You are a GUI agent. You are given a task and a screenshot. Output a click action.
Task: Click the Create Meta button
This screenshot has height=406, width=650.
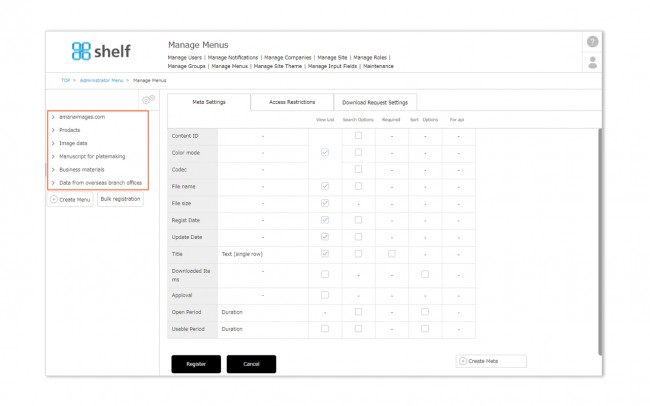click(x=491, y=361)
